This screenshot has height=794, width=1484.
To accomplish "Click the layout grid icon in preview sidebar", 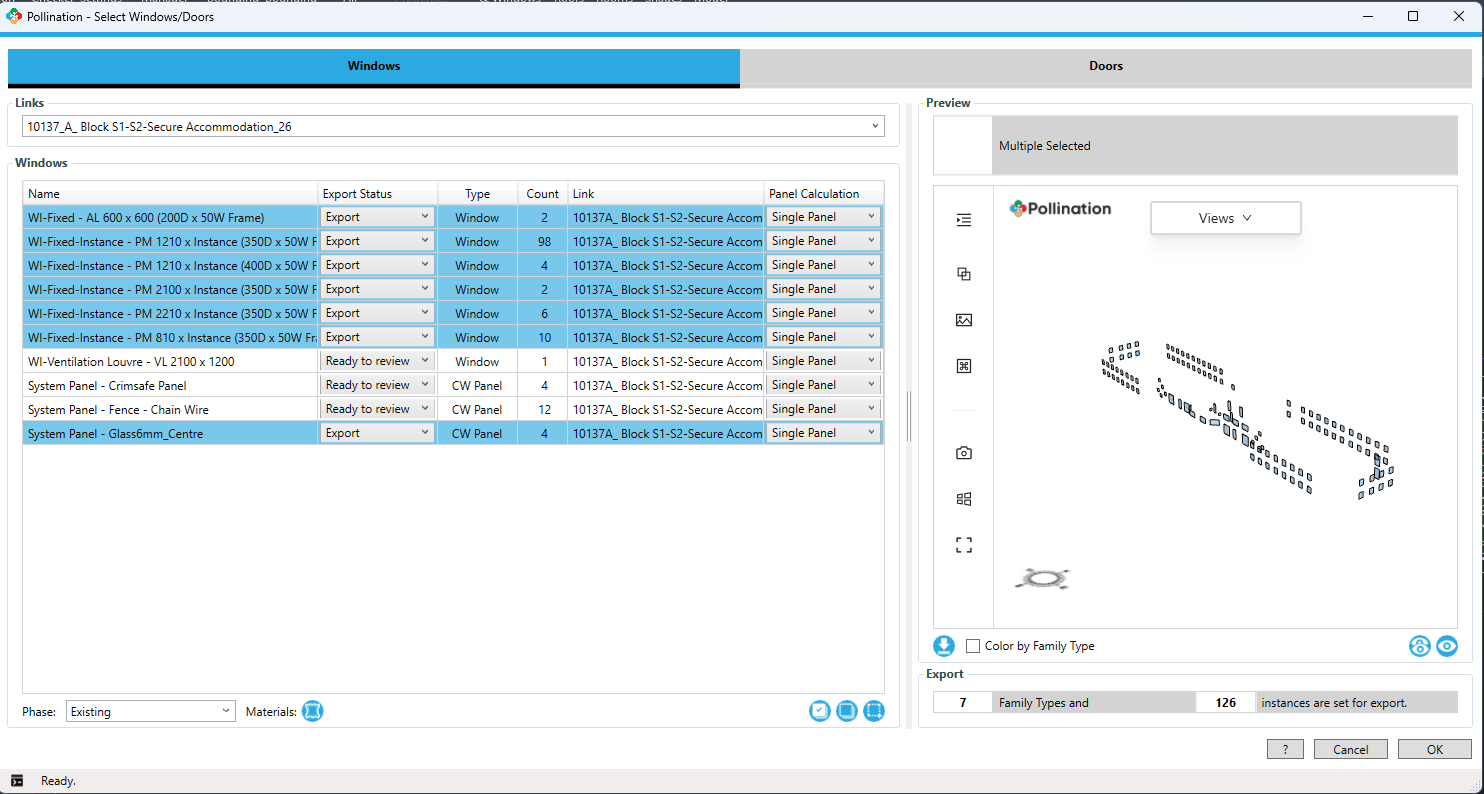I will tap(964, 499).
